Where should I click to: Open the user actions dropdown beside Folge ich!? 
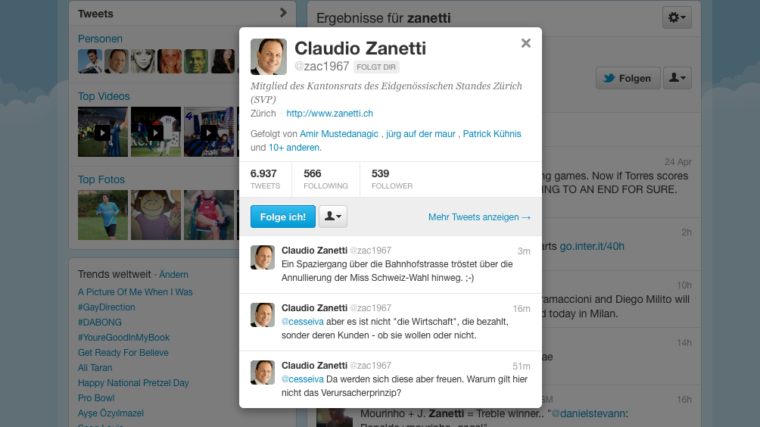[333, 216]
